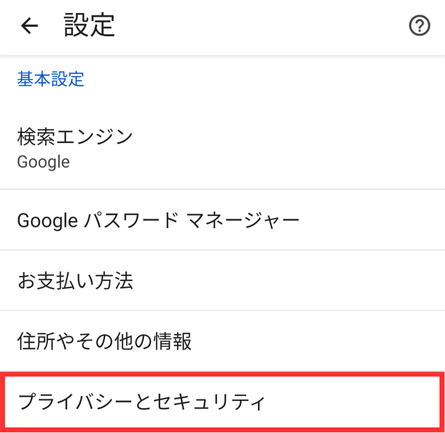Open プライバシーとセキュリティ settings
445x433 pixels.
[222, 402]
